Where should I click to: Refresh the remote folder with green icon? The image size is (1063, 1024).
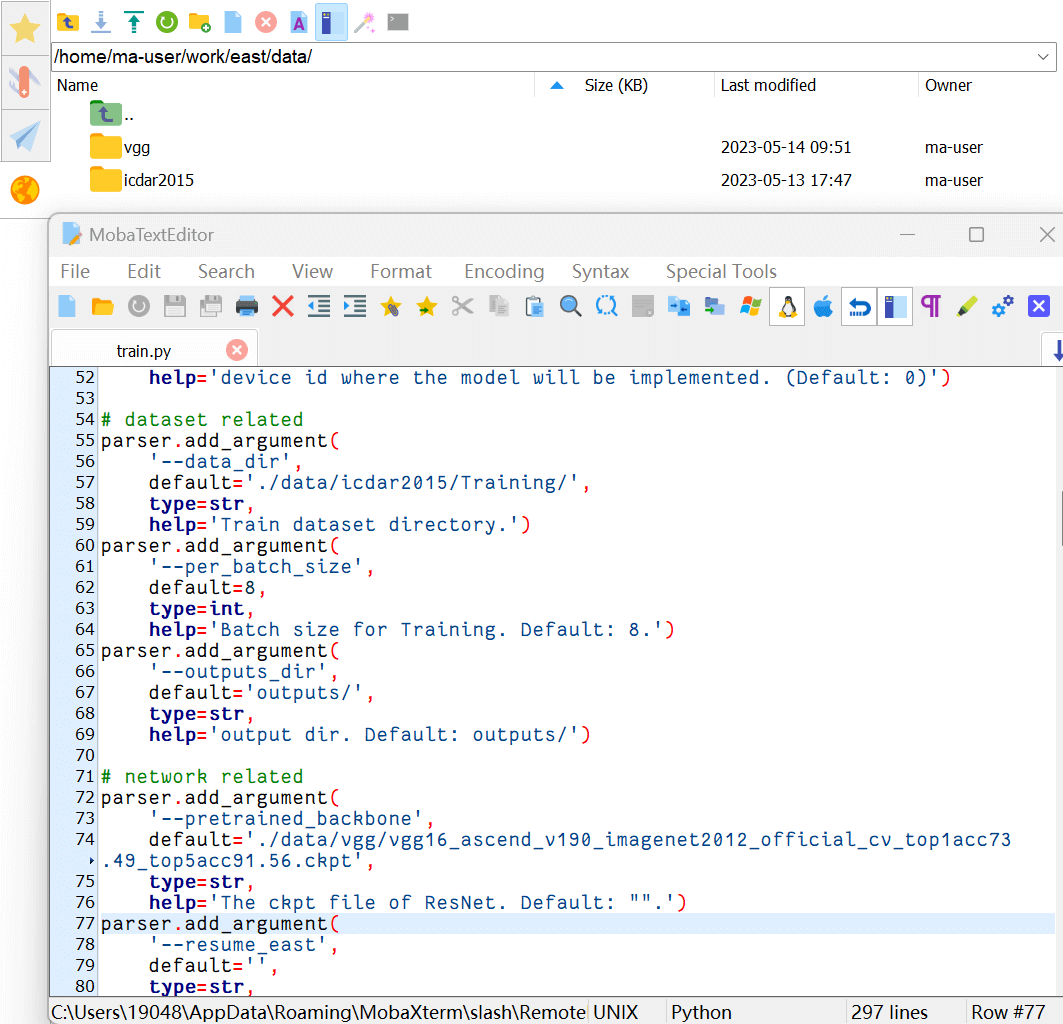[167, 22]
